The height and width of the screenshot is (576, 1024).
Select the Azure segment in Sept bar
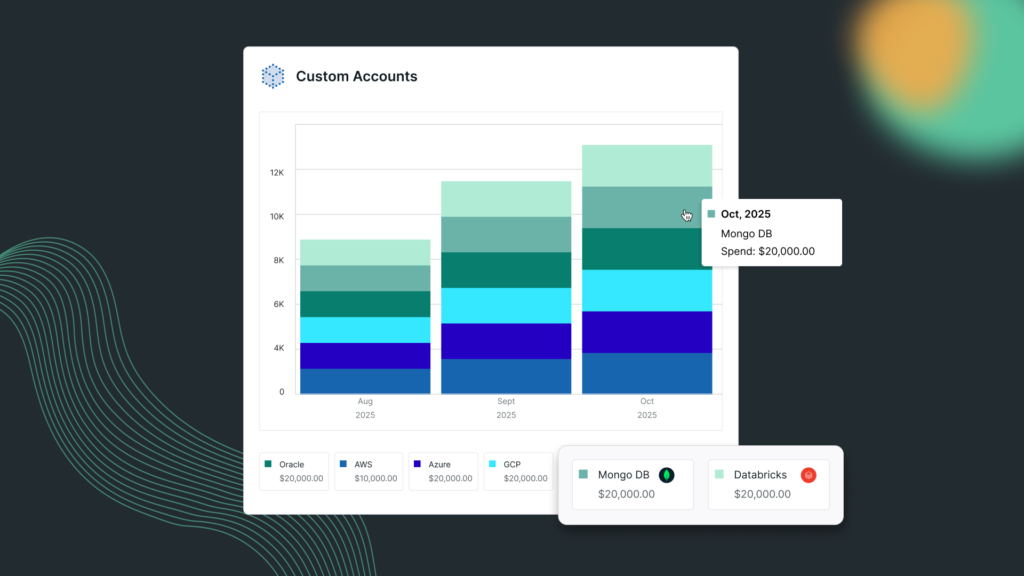pyautogui.click(x=506, y=341)
